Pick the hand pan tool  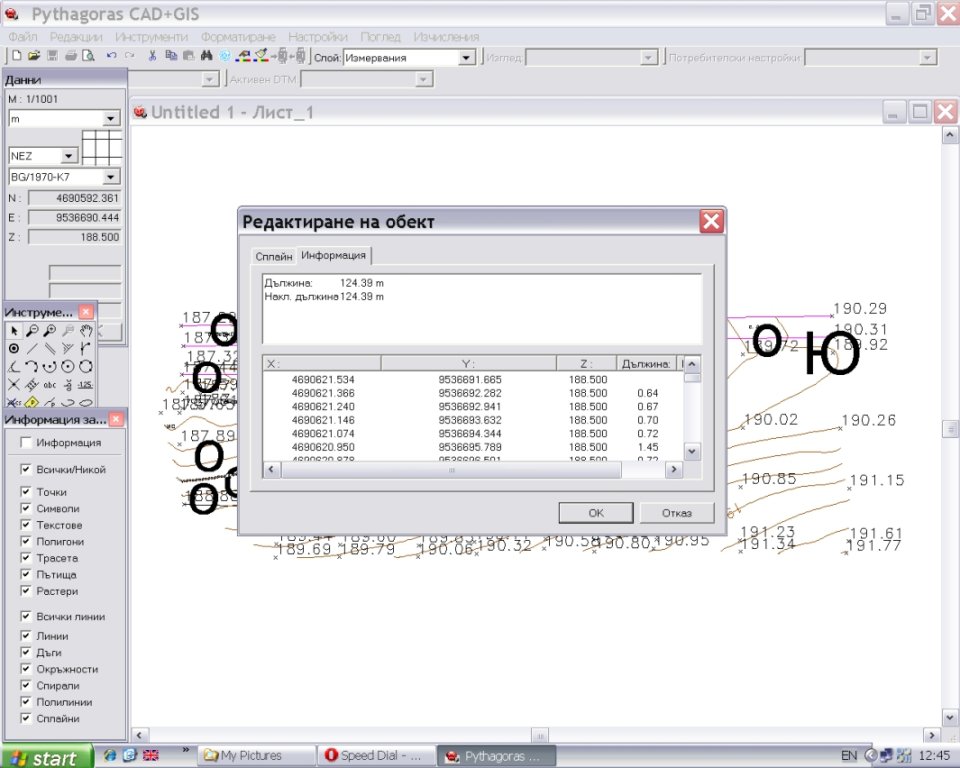pos(86,331)
